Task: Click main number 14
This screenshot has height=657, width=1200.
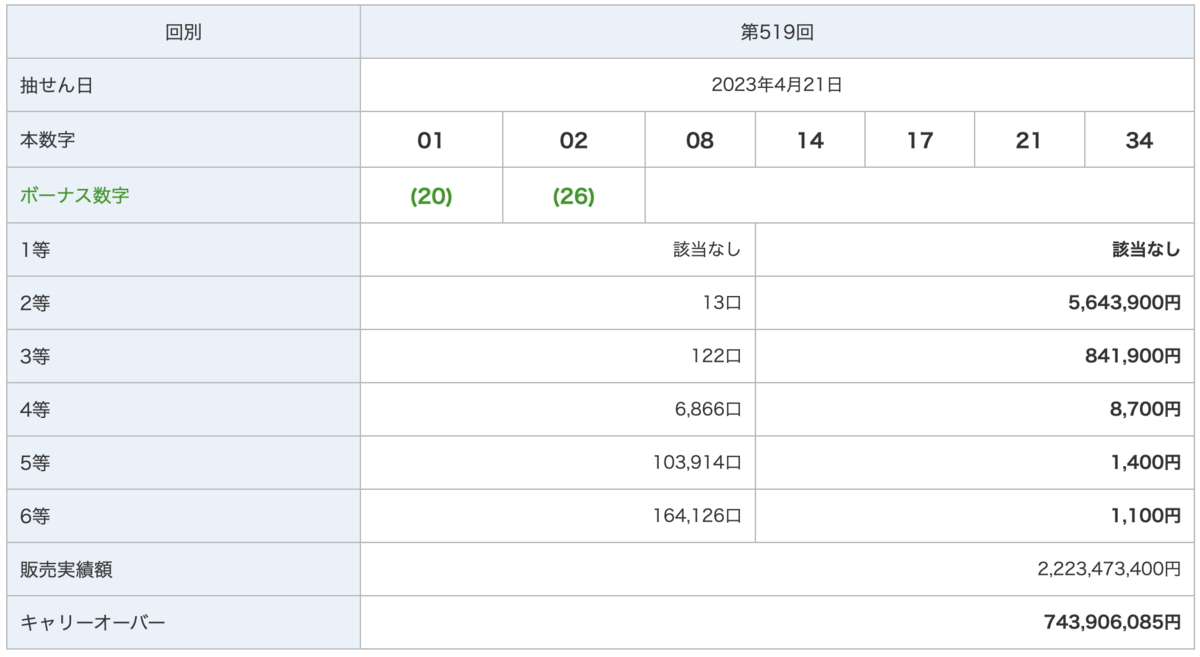Action: tap(810, 141)
